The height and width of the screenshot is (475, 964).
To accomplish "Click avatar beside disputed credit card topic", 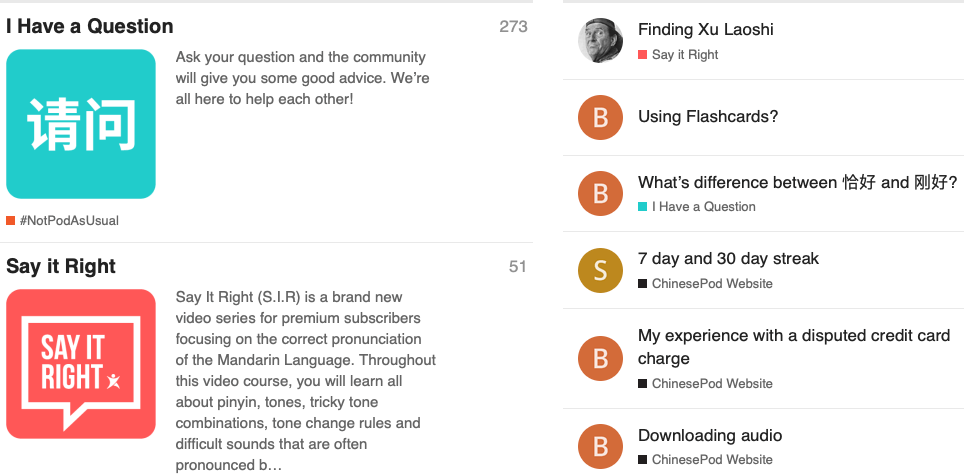I will [600, 358].
